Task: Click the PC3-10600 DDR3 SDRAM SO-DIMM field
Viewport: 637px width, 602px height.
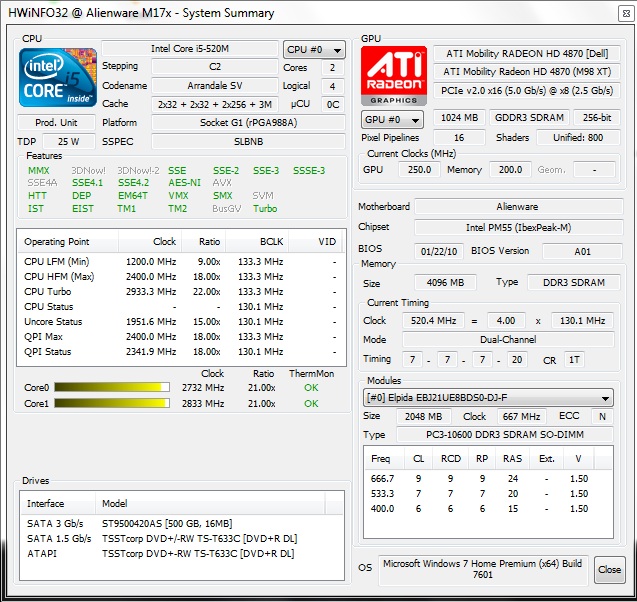Action: tap(505, 435)
